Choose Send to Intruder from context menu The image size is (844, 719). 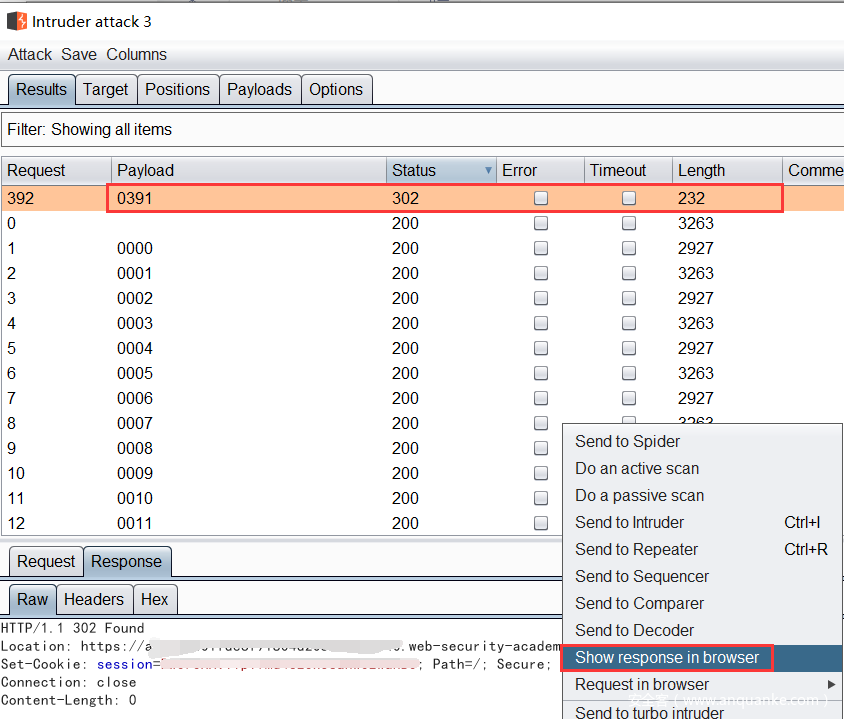[x=629, y=523]
